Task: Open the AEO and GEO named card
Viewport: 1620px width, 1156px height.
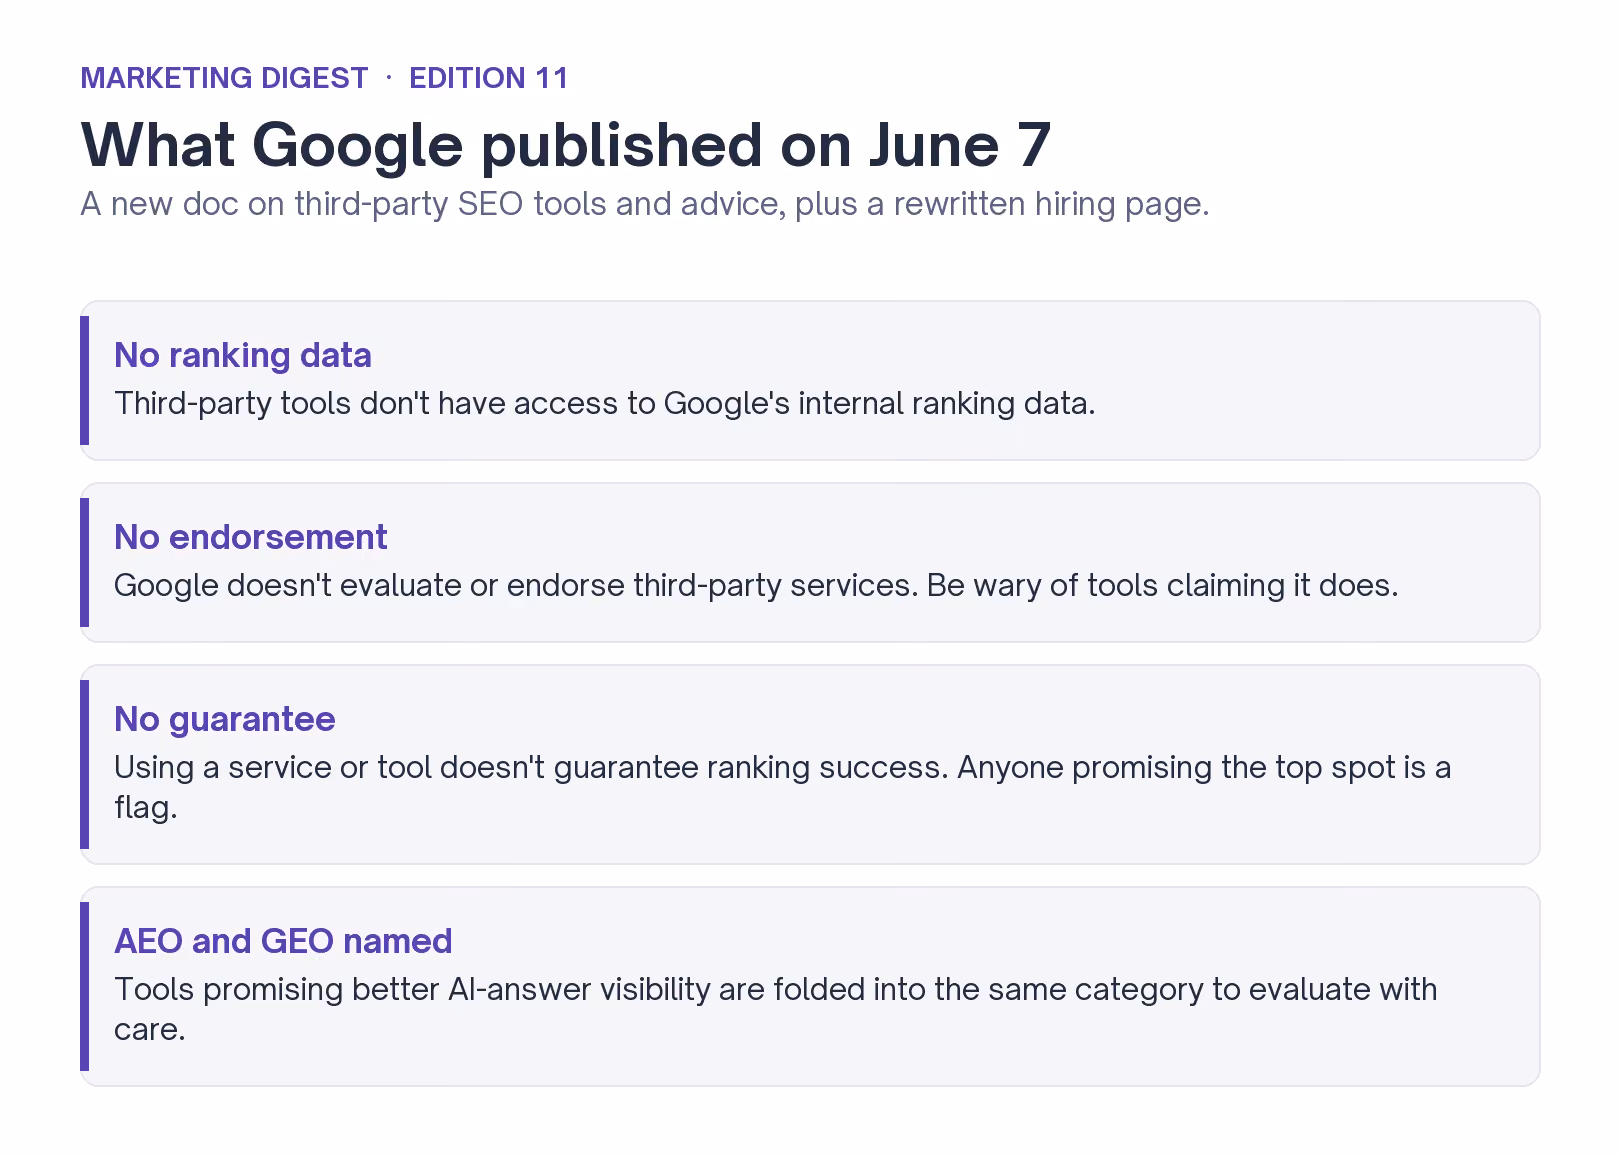Action: coord(810,986)
